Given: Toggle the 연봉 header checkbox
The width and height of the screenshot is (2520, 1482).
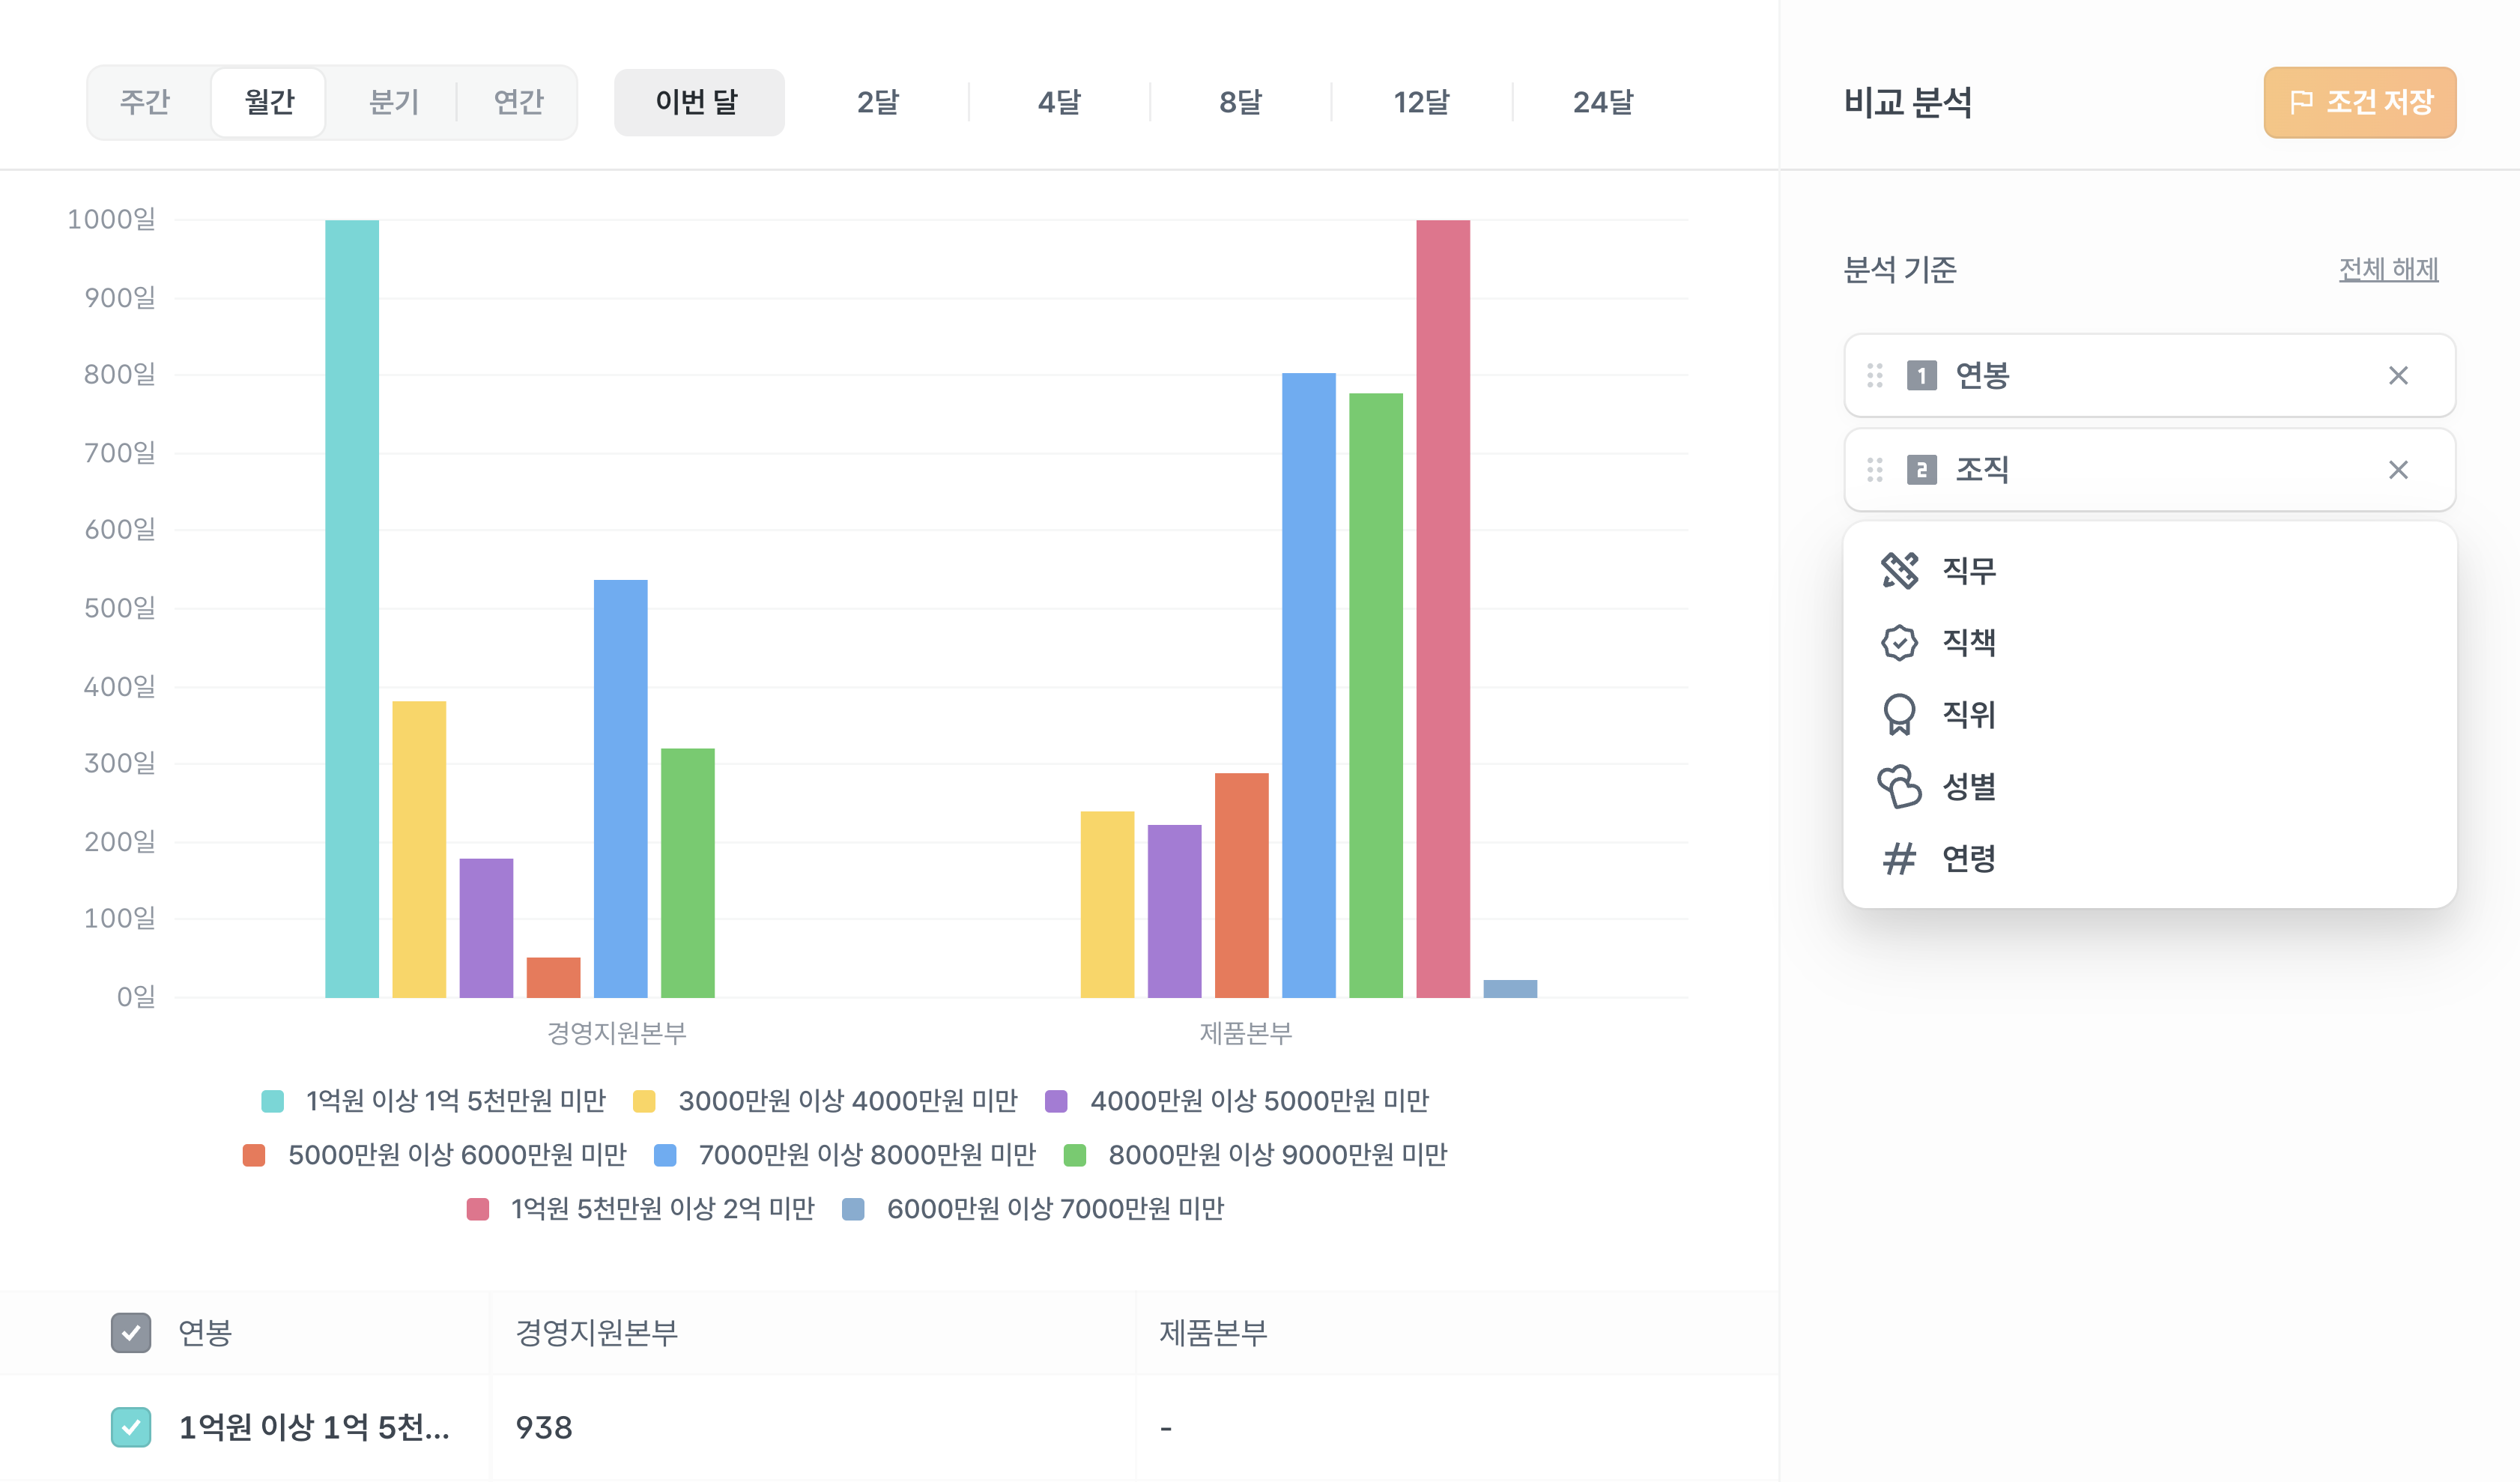Looking at the screenshot, I should (x=131, y=1332).
